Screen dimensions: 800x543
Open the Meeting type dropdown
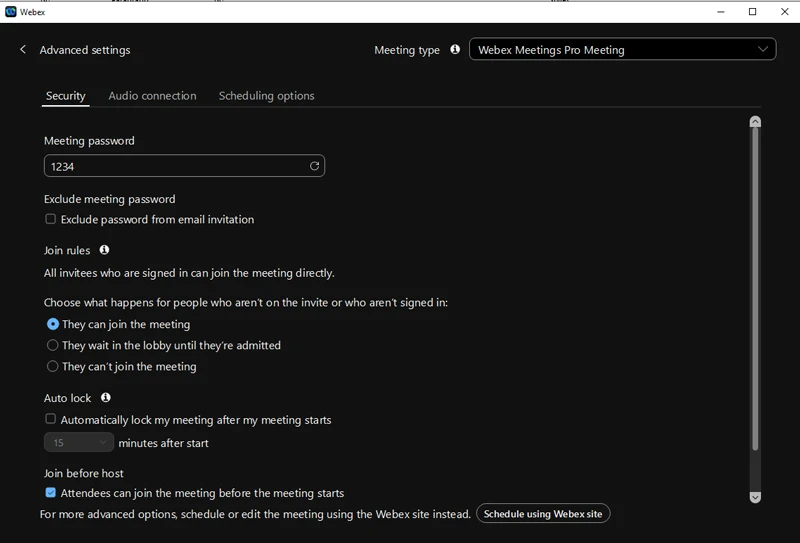(x=622, y=50)
